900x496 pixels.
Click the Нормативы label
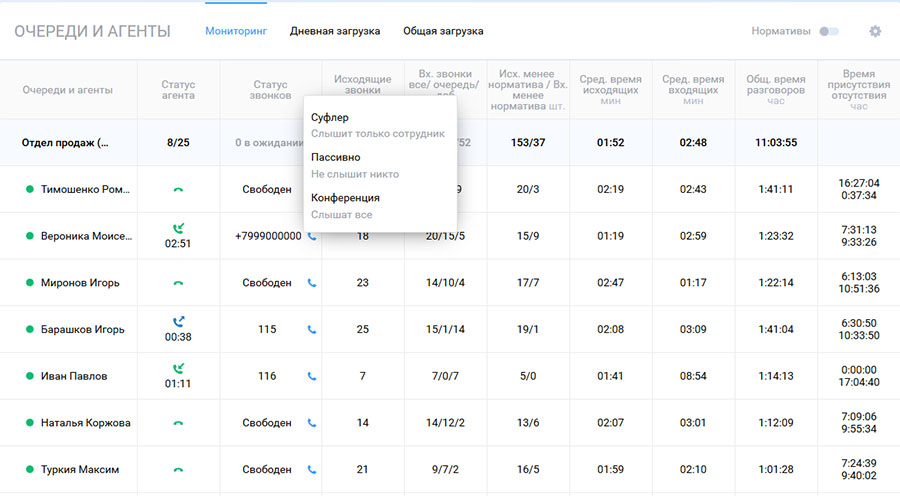(x=781, y=31)
